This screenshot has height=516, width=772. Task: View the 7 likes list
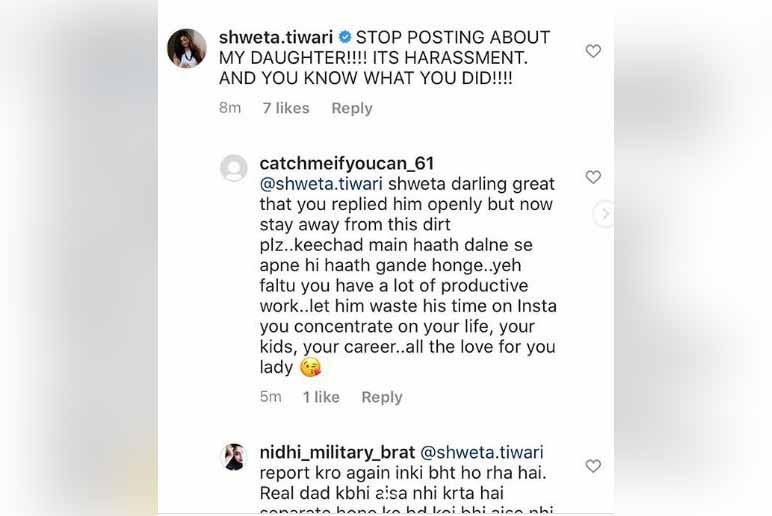286,108
